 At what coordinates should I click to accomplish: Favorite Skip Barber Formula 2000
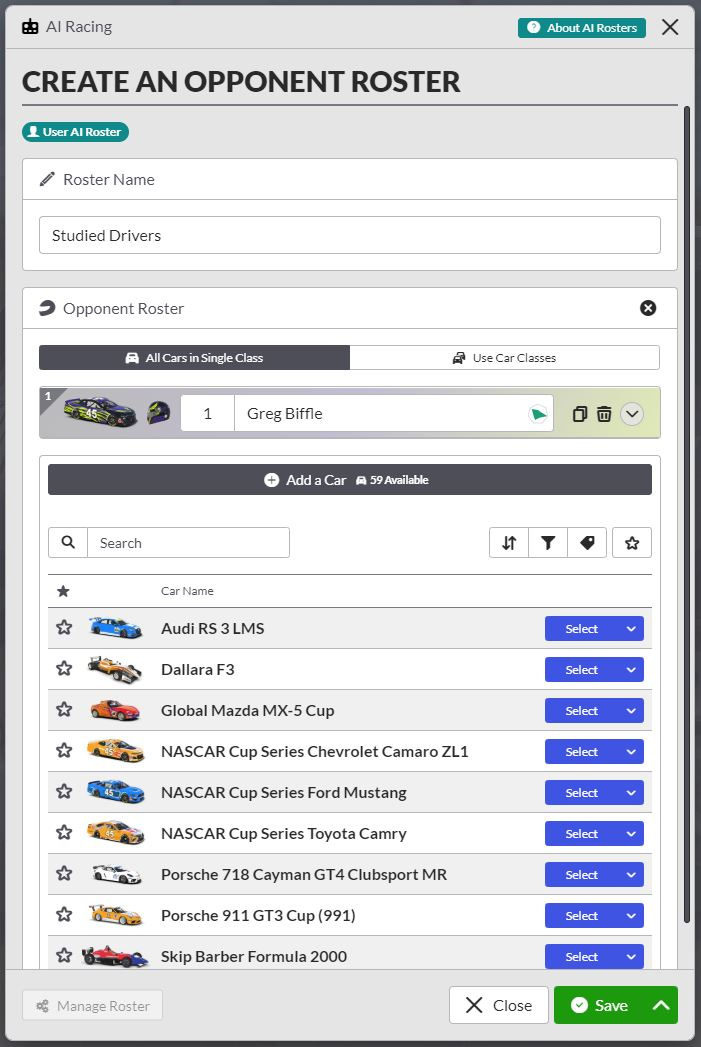[64, 956]
